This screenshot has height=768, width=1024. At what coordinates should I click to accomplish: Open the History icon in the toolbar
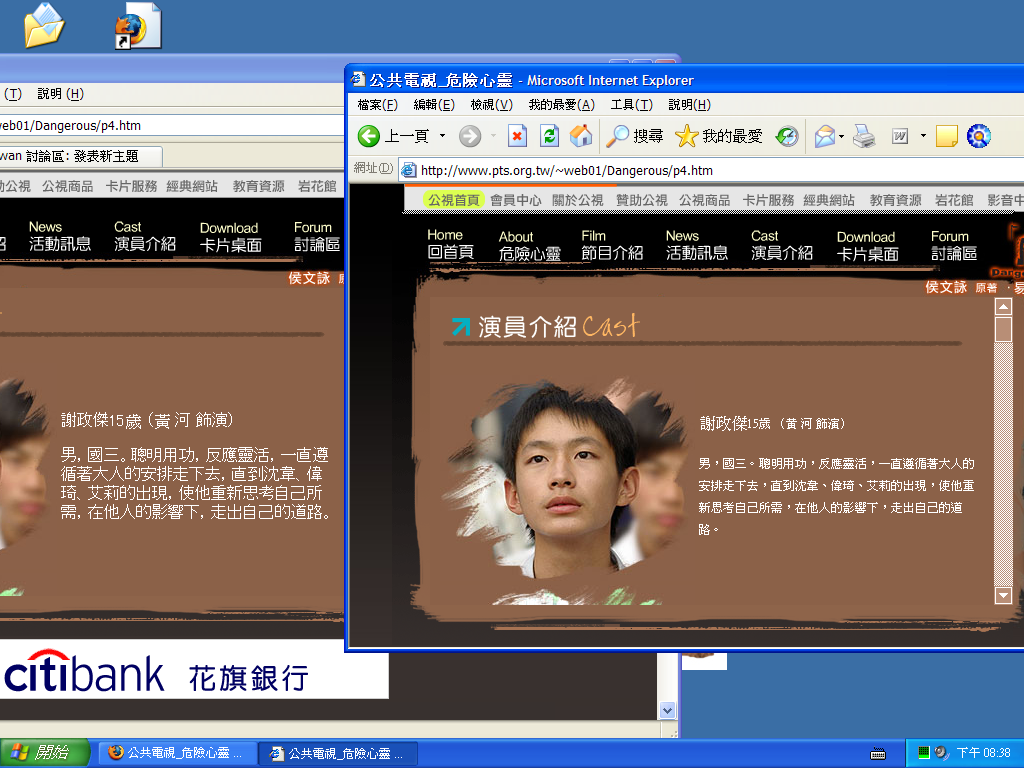pos(788,136)
